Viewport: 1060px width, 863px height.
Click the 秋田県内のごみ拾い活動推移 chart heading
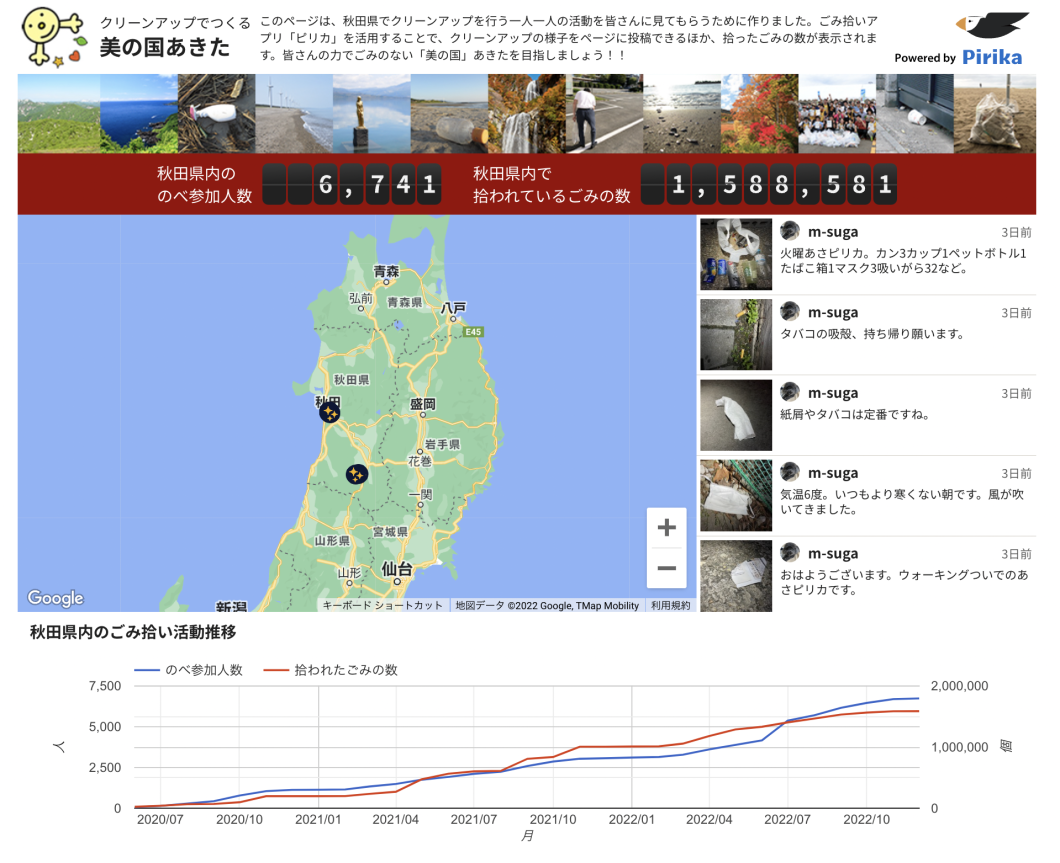(x=133, y=632)
